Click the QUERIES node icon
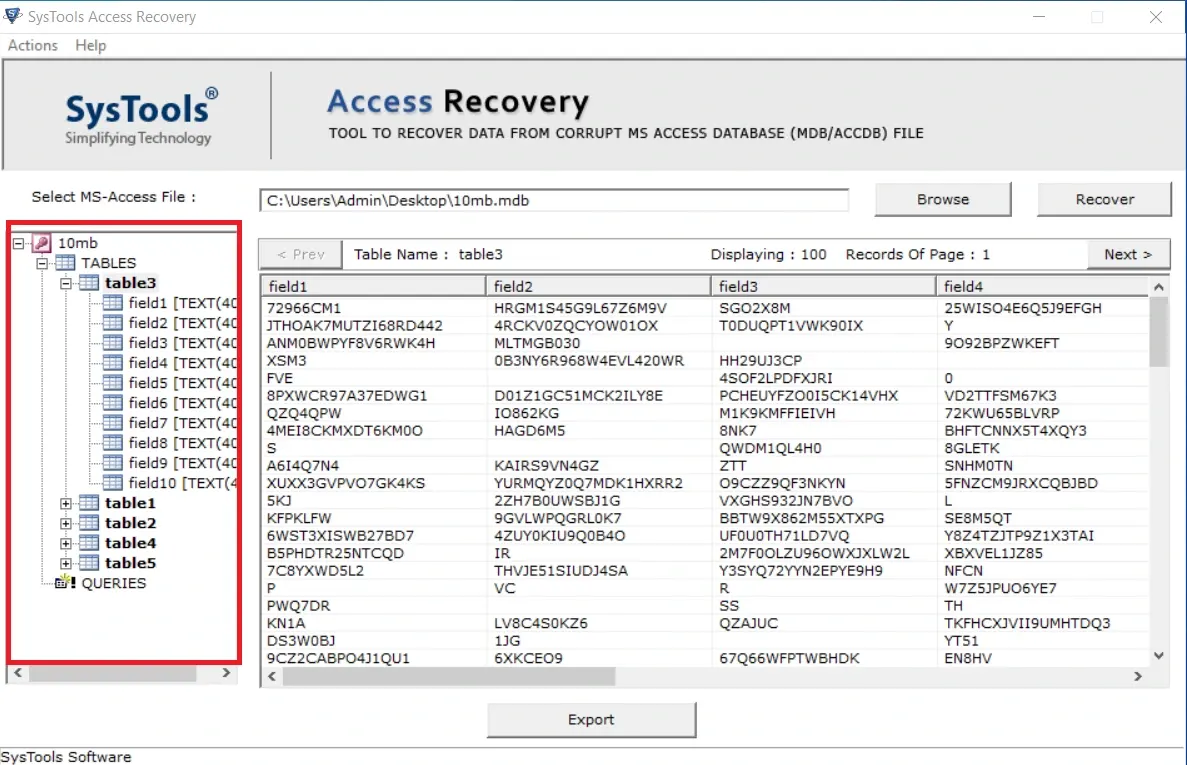The image size is (1187, 765). tap(65, 583)
